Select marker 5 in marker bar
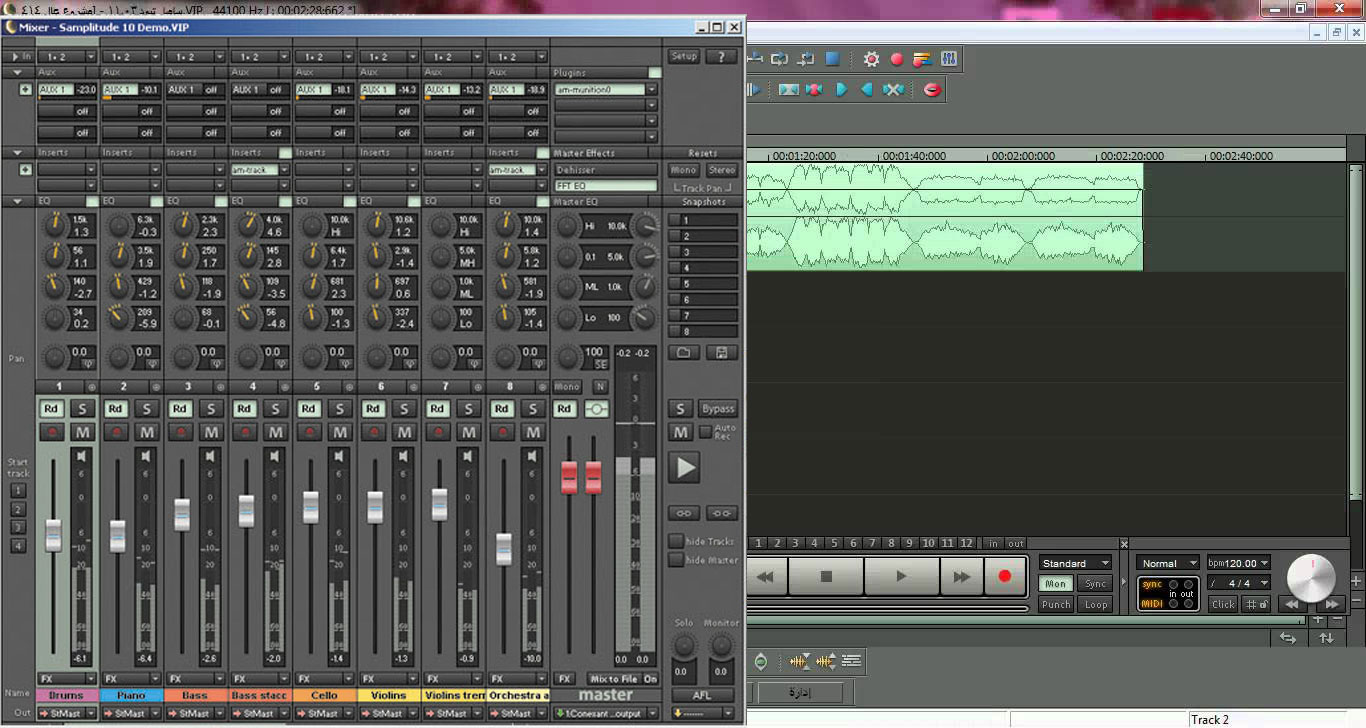This screenshot has height=728, width=1366. [x=834, y=543]
